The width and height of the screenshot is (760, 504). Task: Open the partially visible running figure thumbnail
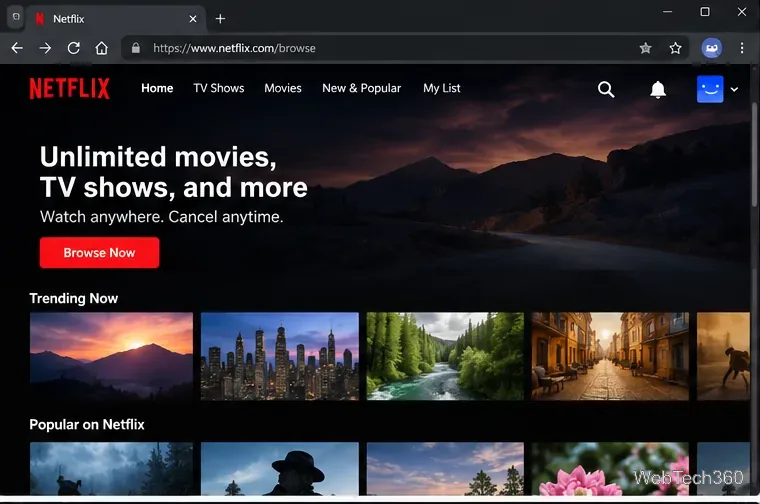coord(723,356)
